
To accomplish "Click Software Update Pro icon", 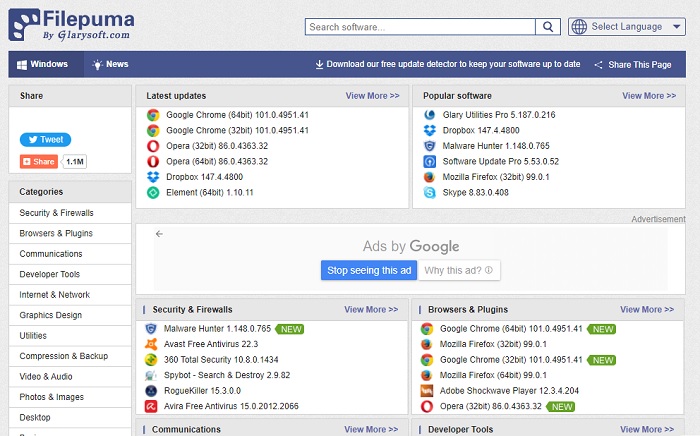I will pos(429,162).
